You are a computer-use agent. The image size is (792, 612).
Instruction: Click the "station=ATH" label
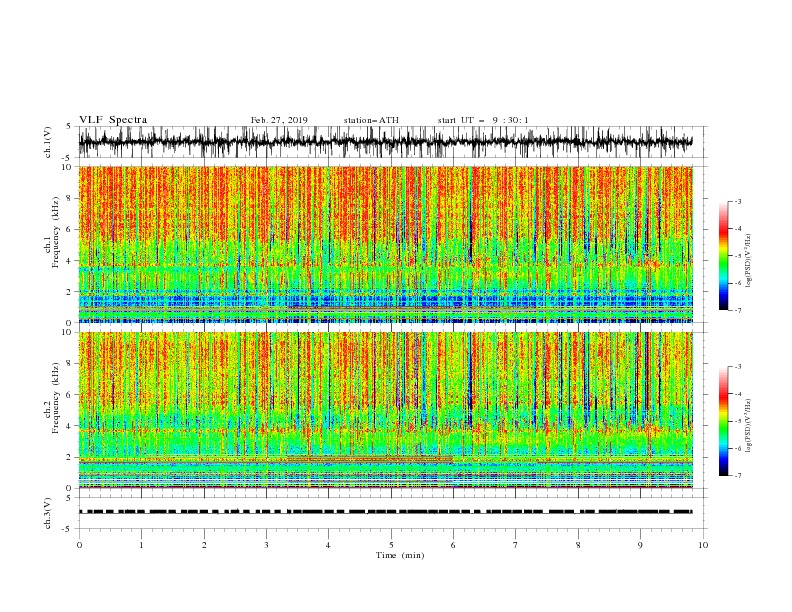click(371, 120)
